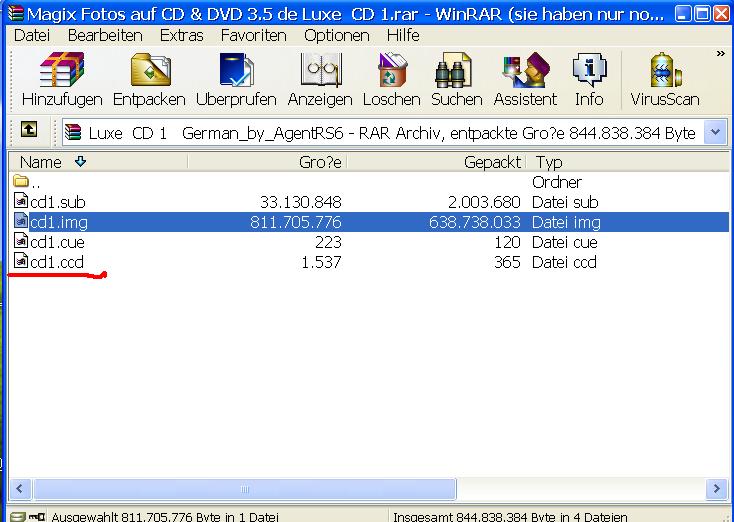The image size is (734, 522).
Task: Click the horizontal scrollbar thumb
Action: pyautogui.click(x=245, y=489)
